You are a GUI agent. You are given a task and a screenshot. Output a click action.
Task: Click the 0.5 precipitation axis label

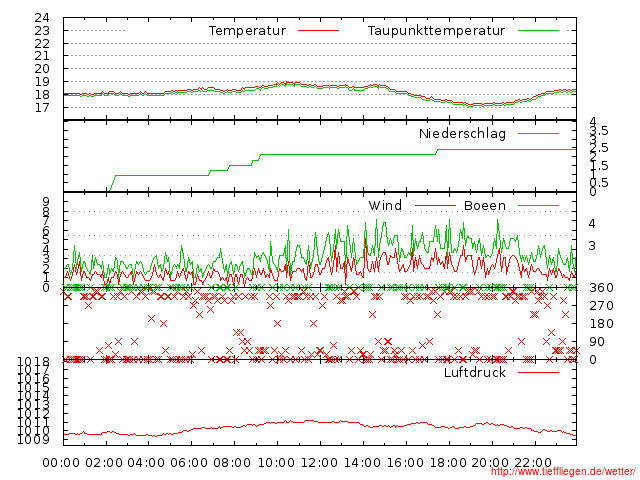click(599, 182)
